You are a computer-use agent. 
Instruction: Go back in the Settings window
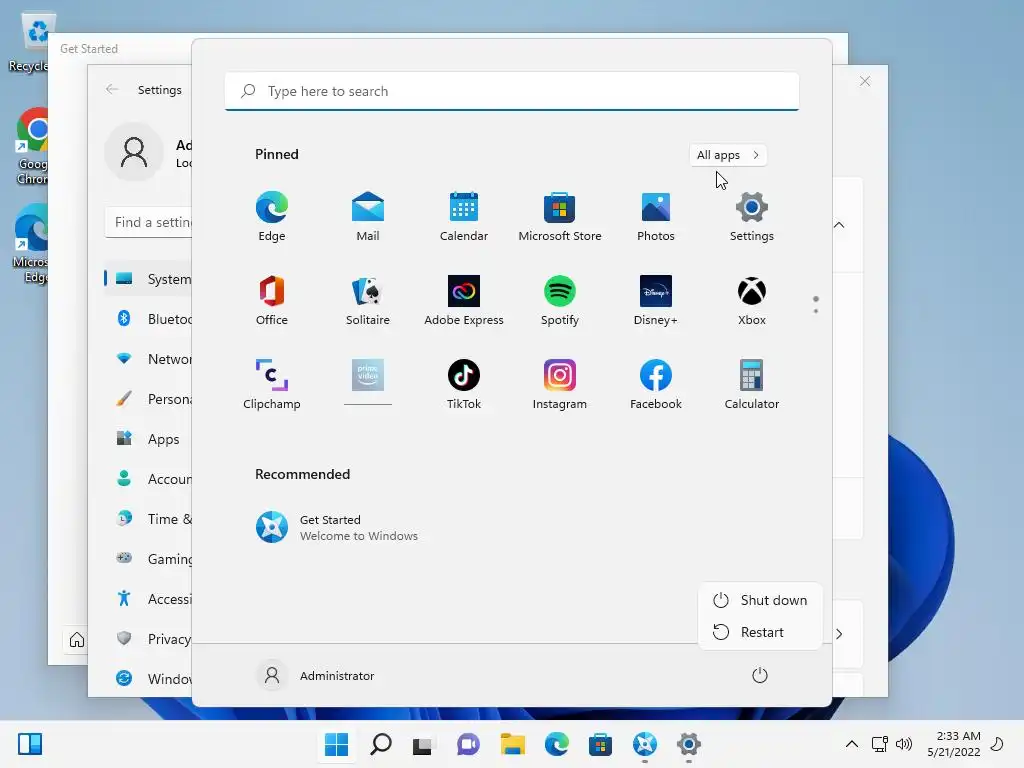pos(112,89)
